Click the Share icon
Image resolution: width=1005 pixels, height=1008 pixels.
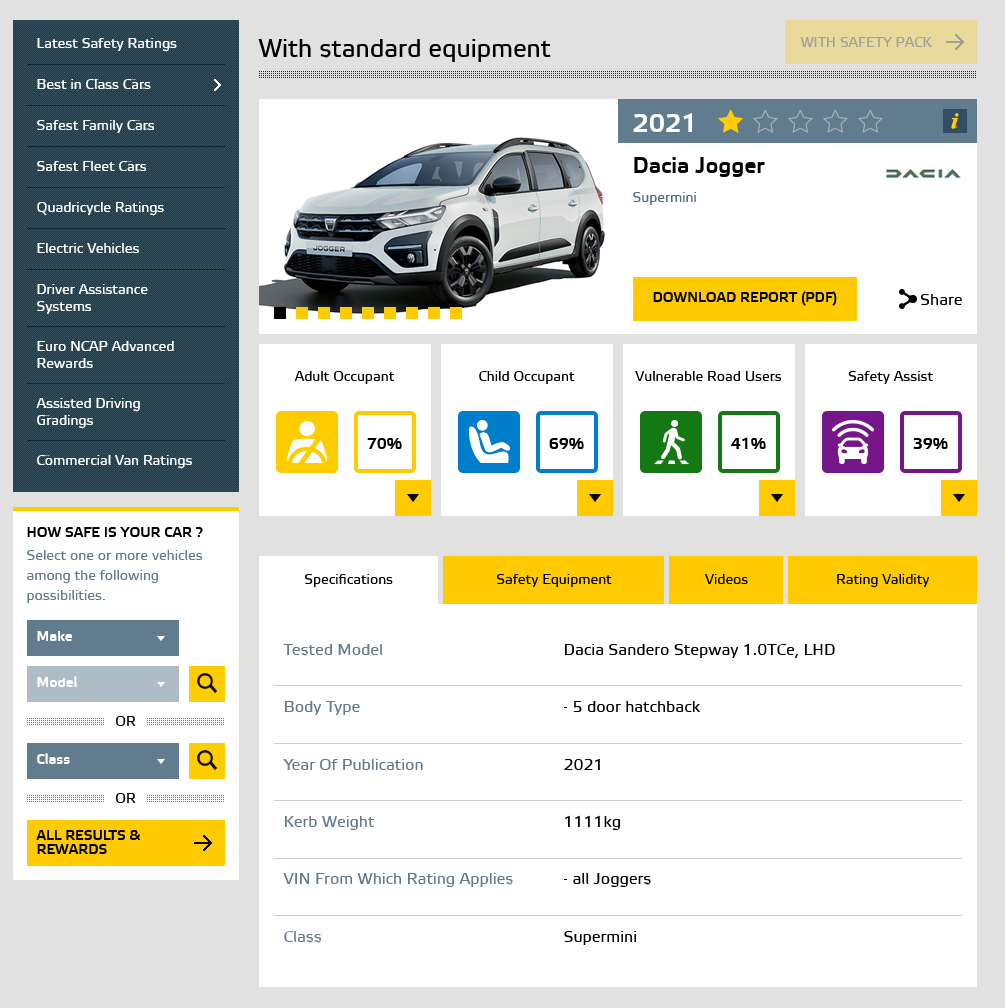pos(907,299)
